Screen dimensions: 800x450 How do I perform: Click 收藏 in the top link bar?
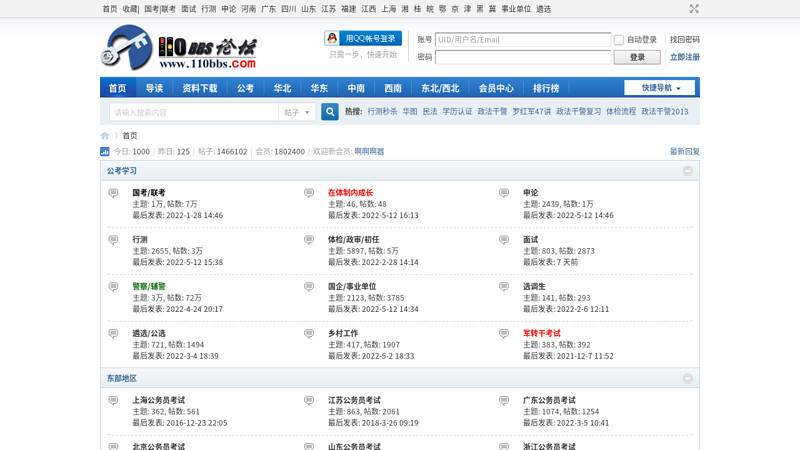coord(130,9)
